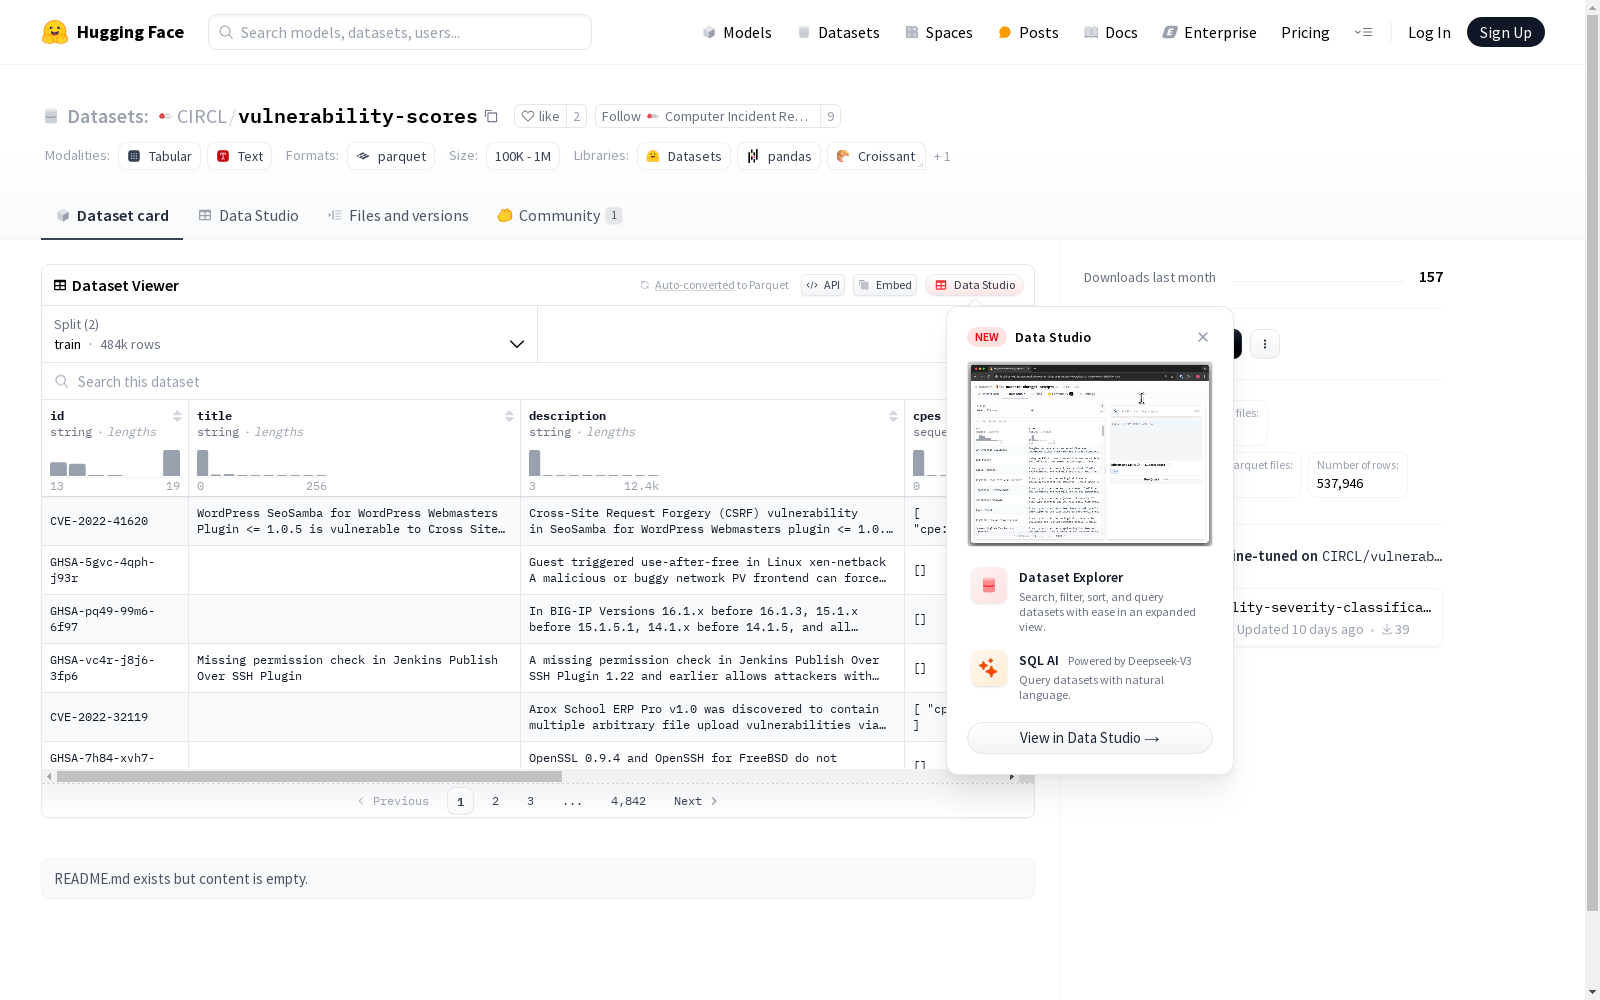Switch to the Data Studio tab
Screen dimensions: 1600x1000
tap(248, 215)
